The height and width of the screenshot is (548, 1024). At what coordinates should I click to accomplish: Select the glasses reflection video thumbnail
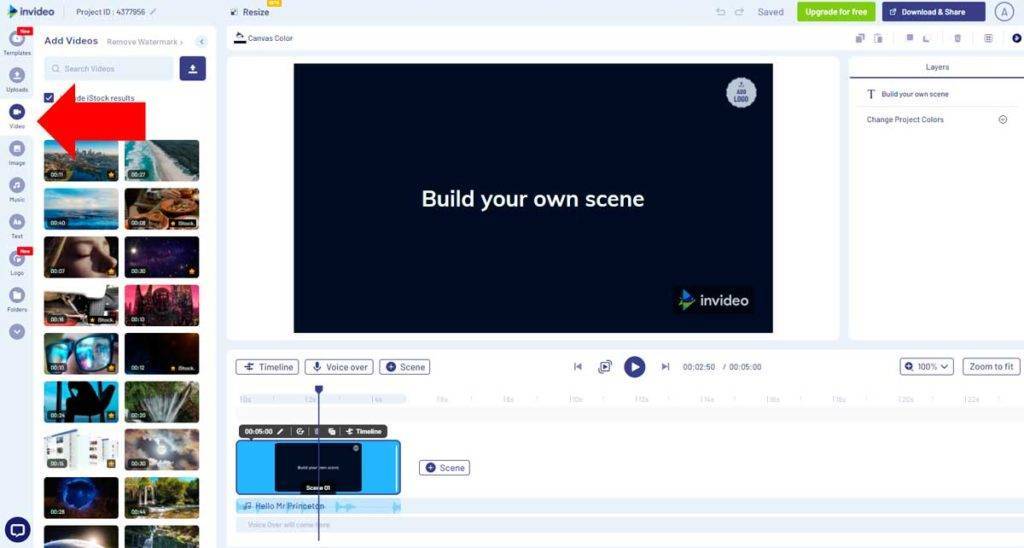(x=81, y=353)
